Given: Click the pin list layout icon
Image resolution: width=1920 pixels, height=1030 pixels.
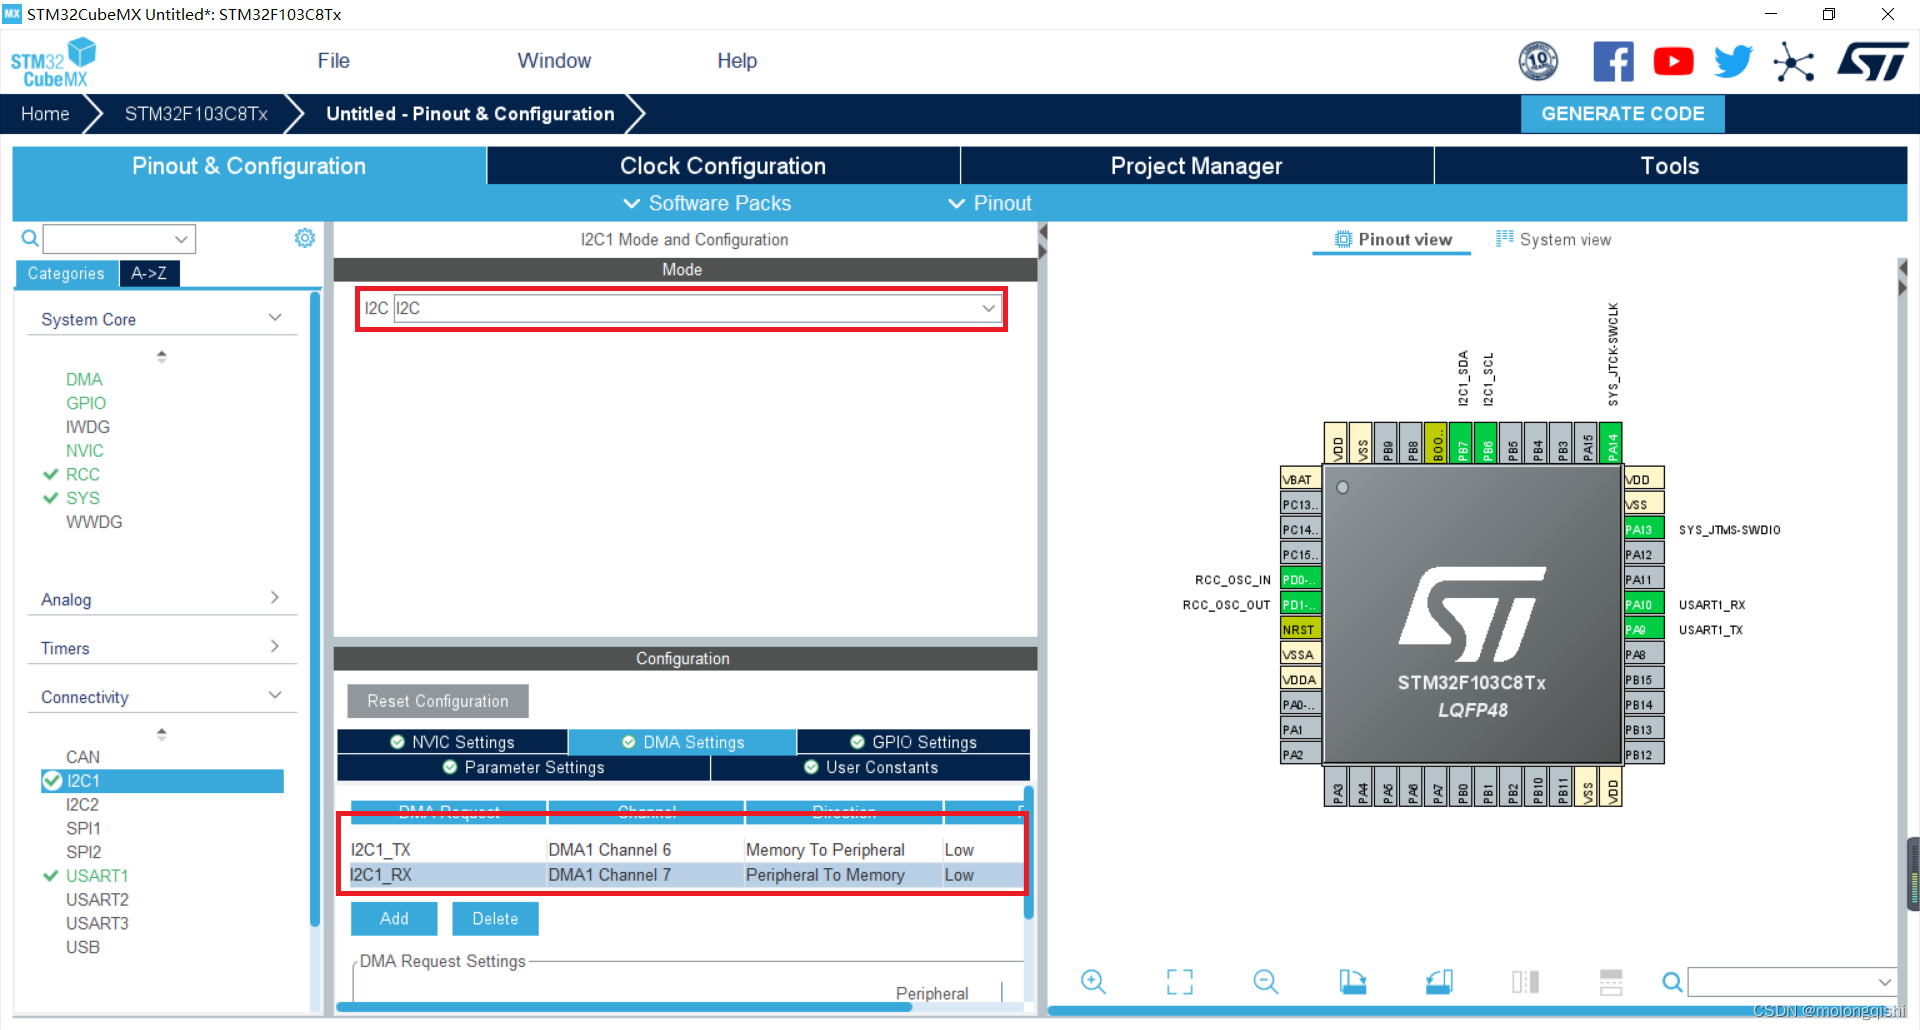Looking at the screenshot, I should (1611, 982).
